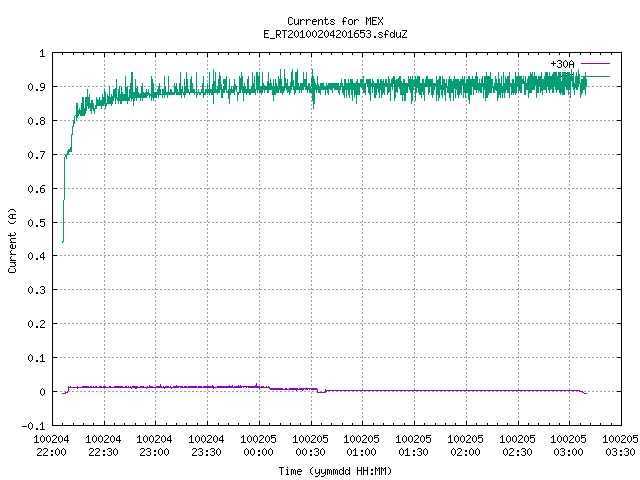Click the green line sample in legend

coord(598,77)
